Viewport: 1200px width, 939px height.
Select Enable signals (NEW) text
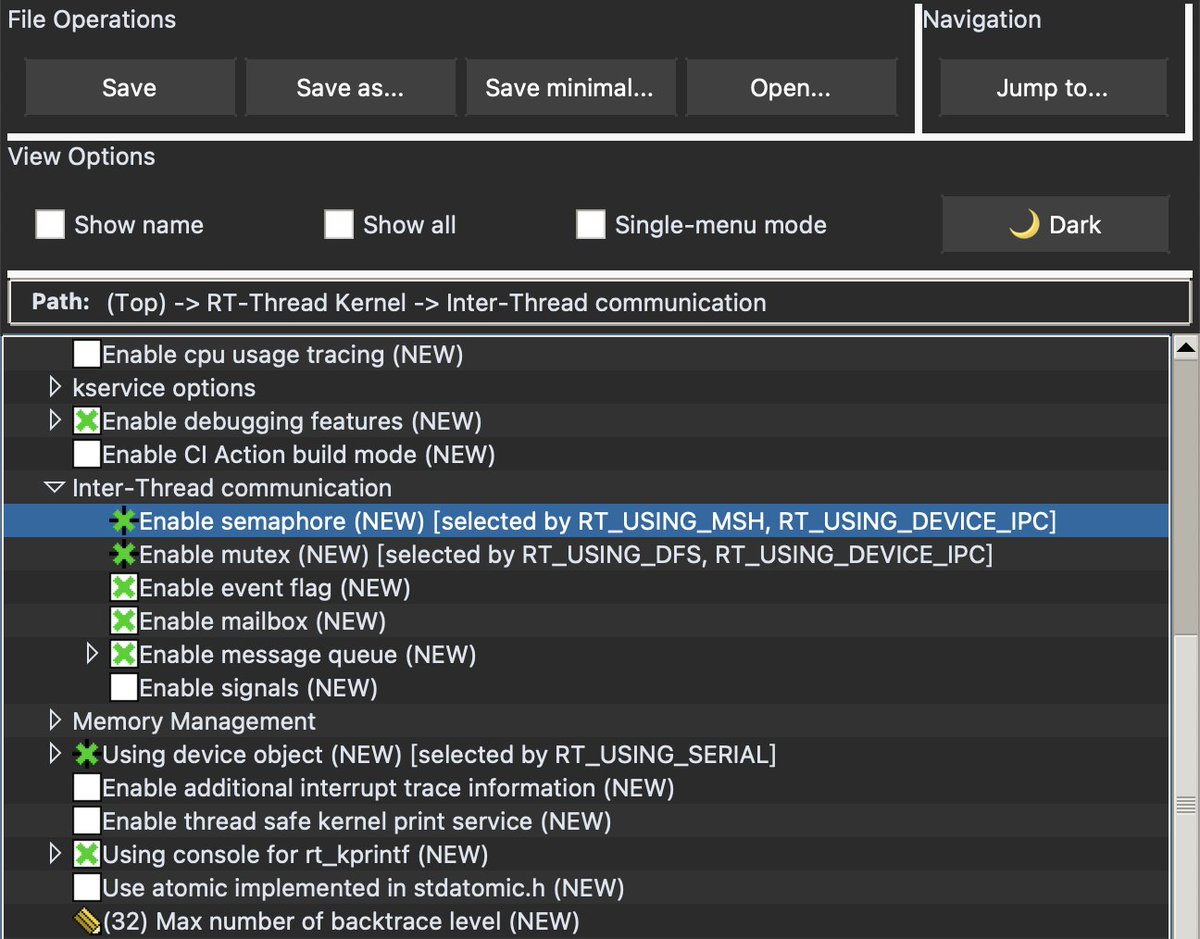click(x=258, y=688)
